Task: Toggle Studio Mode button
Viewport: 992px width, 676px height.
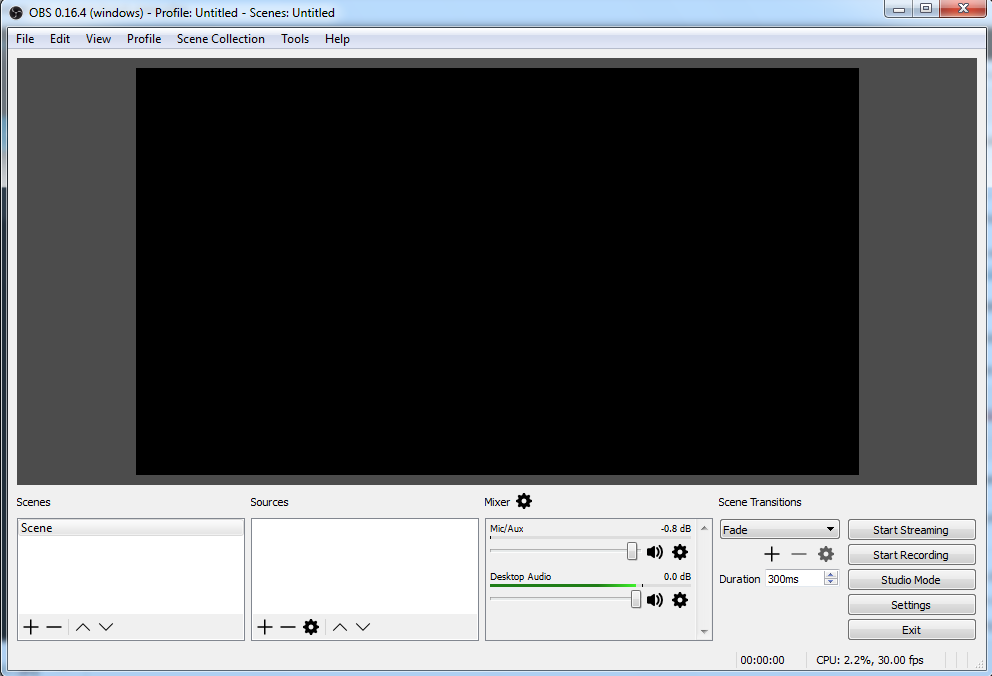Action: [911, 580]
